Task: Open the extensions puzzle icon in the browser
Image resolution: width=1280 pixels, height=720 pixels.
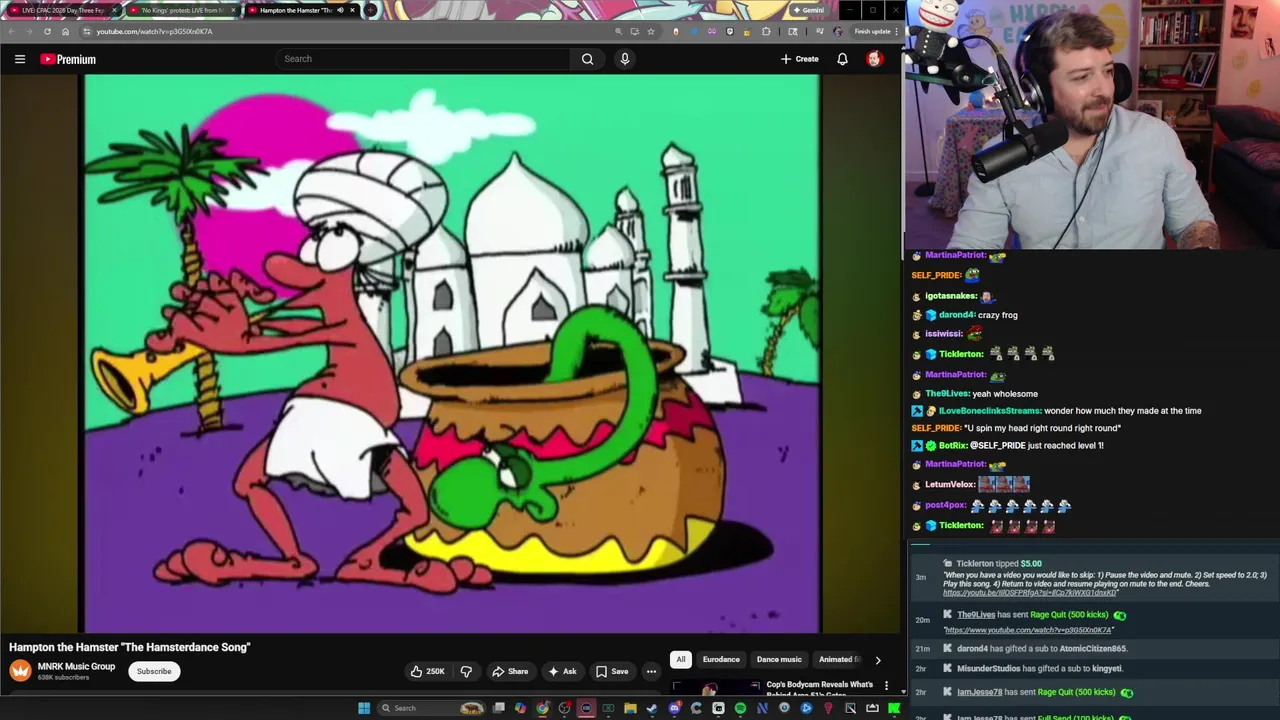Action: point(767,31)
